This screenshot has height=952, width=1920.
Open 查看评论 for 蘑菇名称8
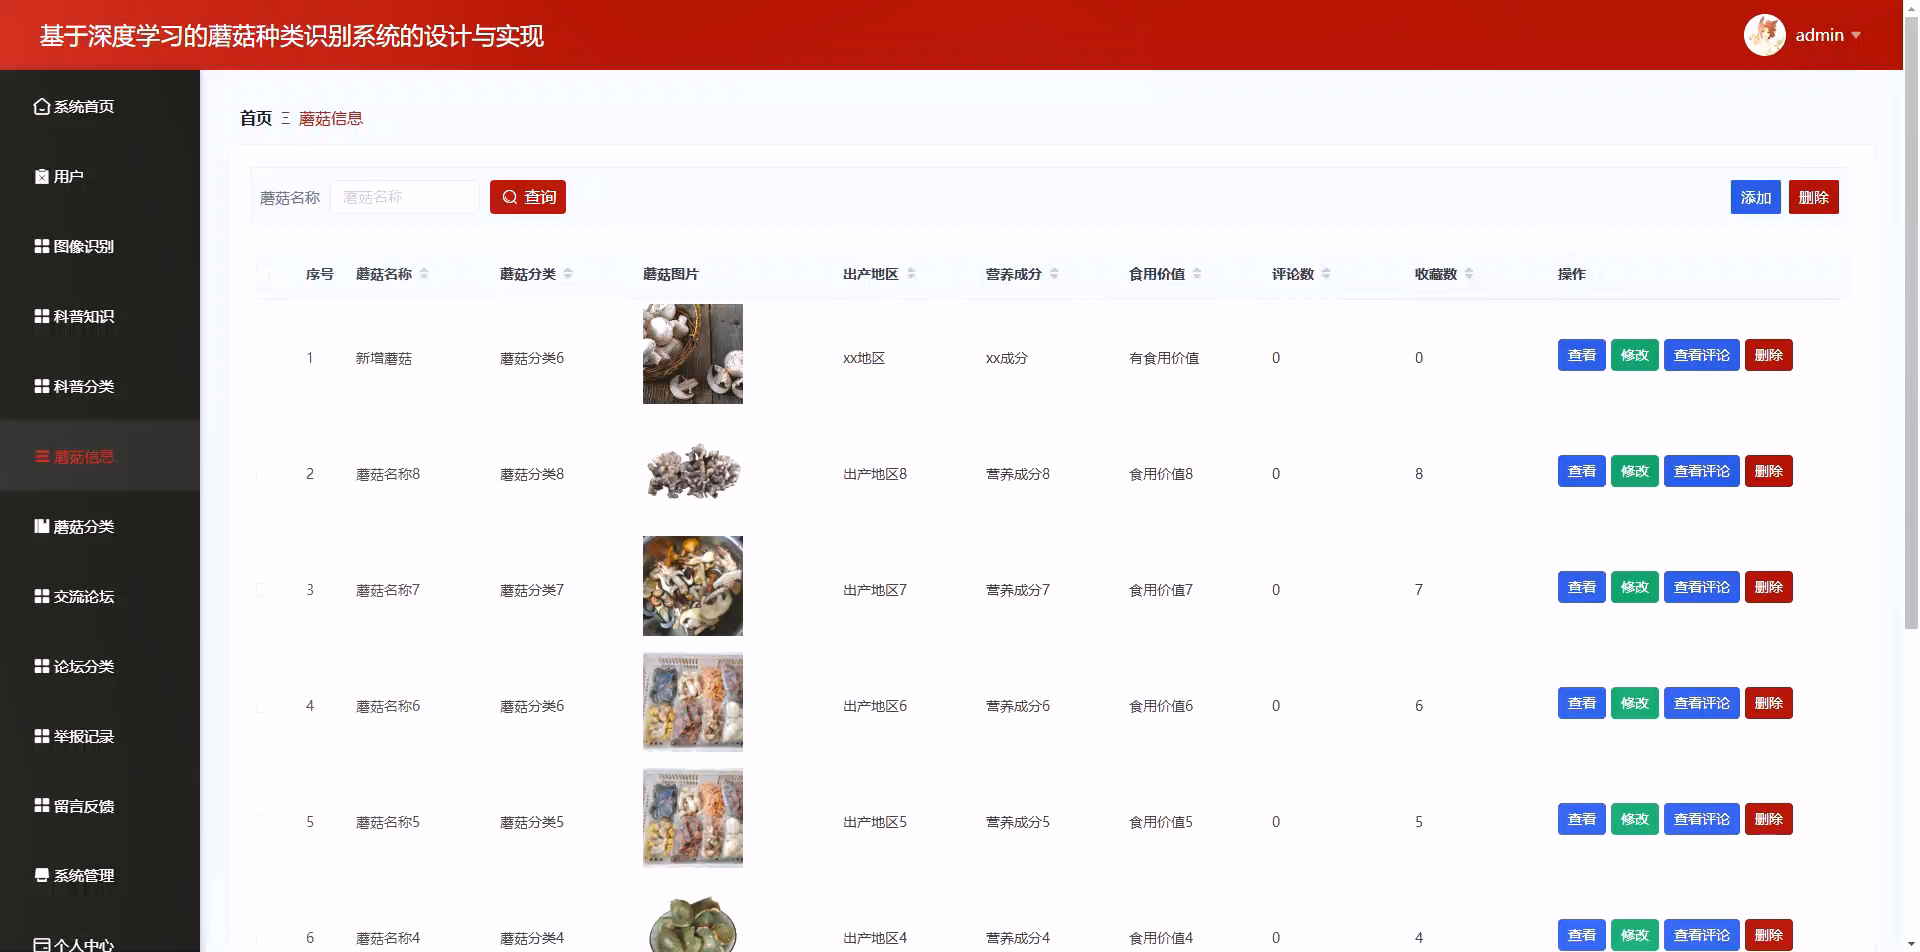click(x=1702, y=470)
